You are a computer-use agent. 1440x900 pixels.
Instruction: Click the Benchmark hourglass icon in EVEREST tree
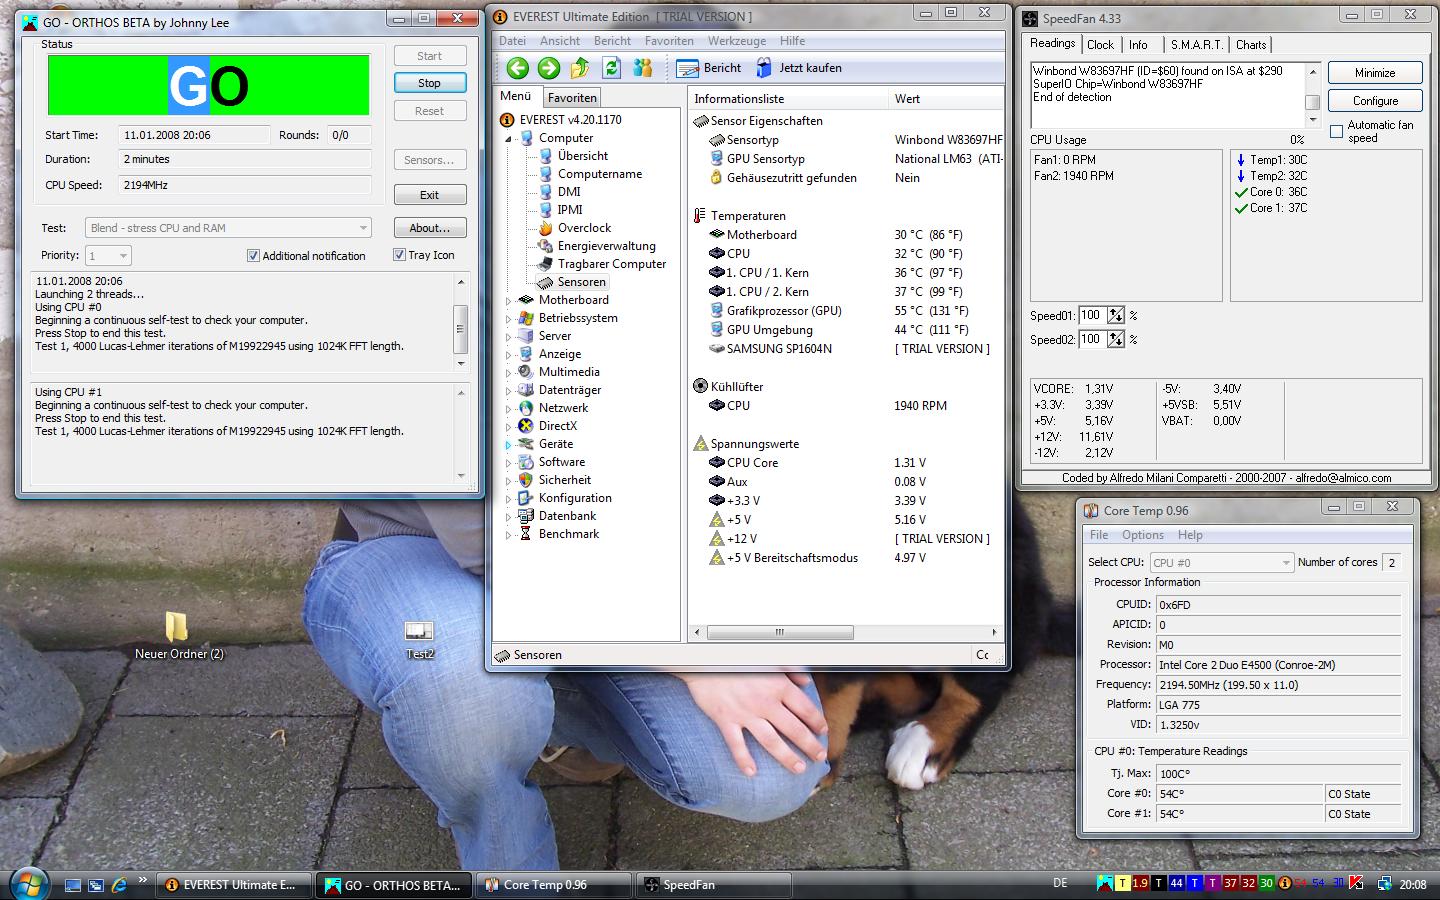(526, 534)
